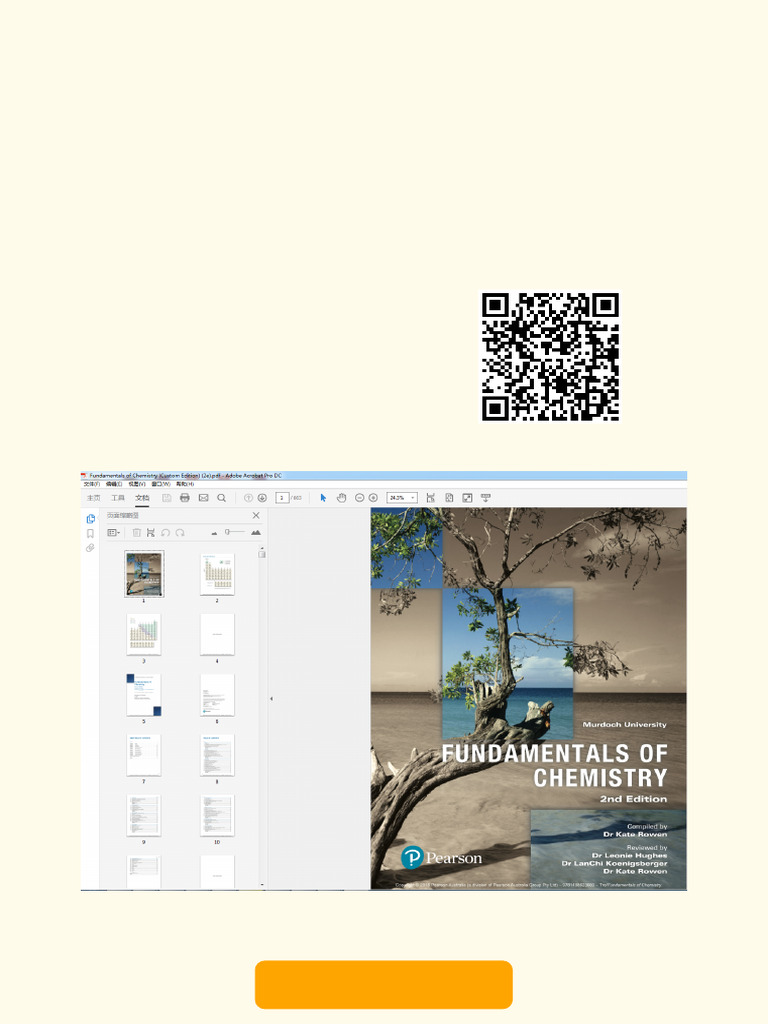
Task: Click the Print icon in toolbar
Action: click(185, 498)
